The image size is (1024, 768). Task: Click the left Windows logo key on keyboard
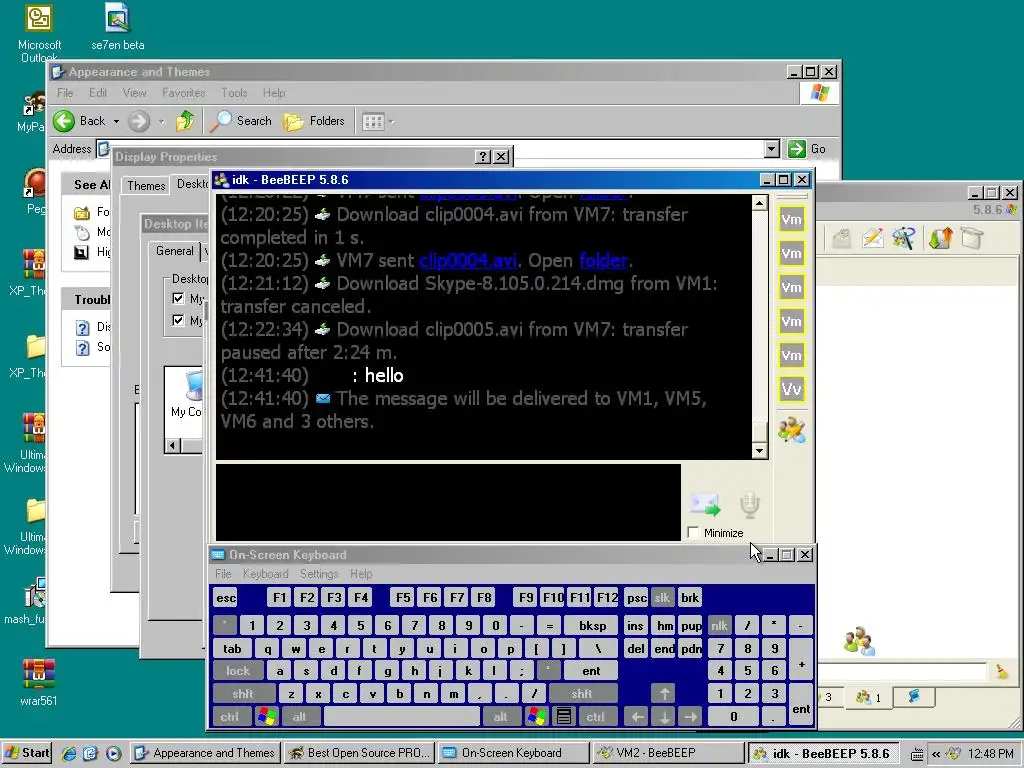(266, 716)
